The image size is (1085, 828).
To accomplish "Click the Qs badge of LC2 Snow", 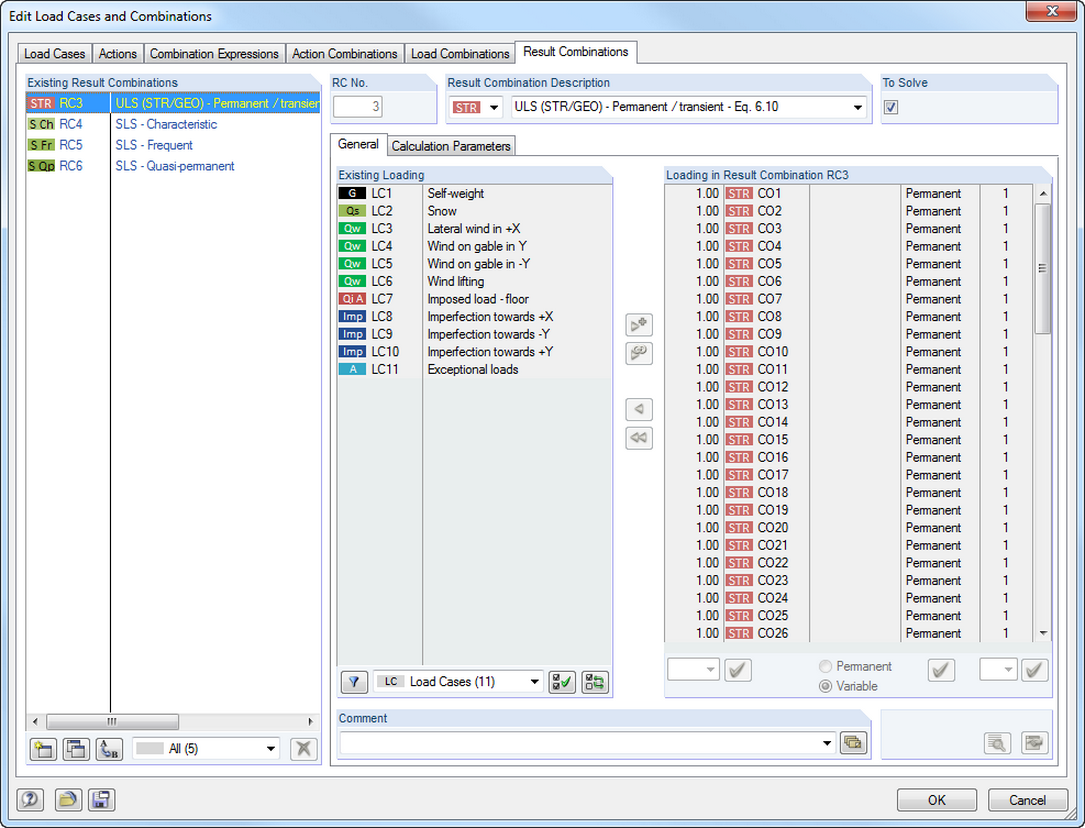I will point(352,211).
